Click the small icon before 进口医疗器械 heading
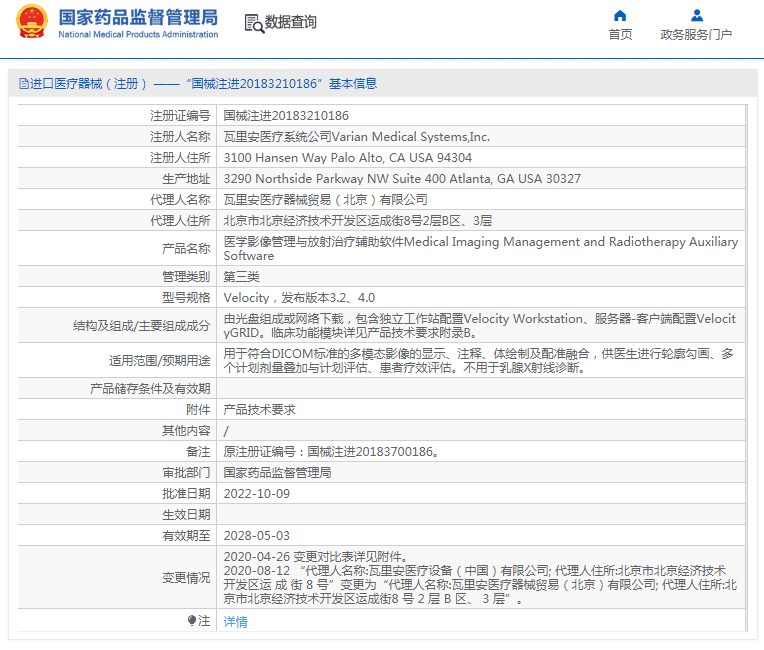Screen dimensions: 764x650 coord(23,84)
